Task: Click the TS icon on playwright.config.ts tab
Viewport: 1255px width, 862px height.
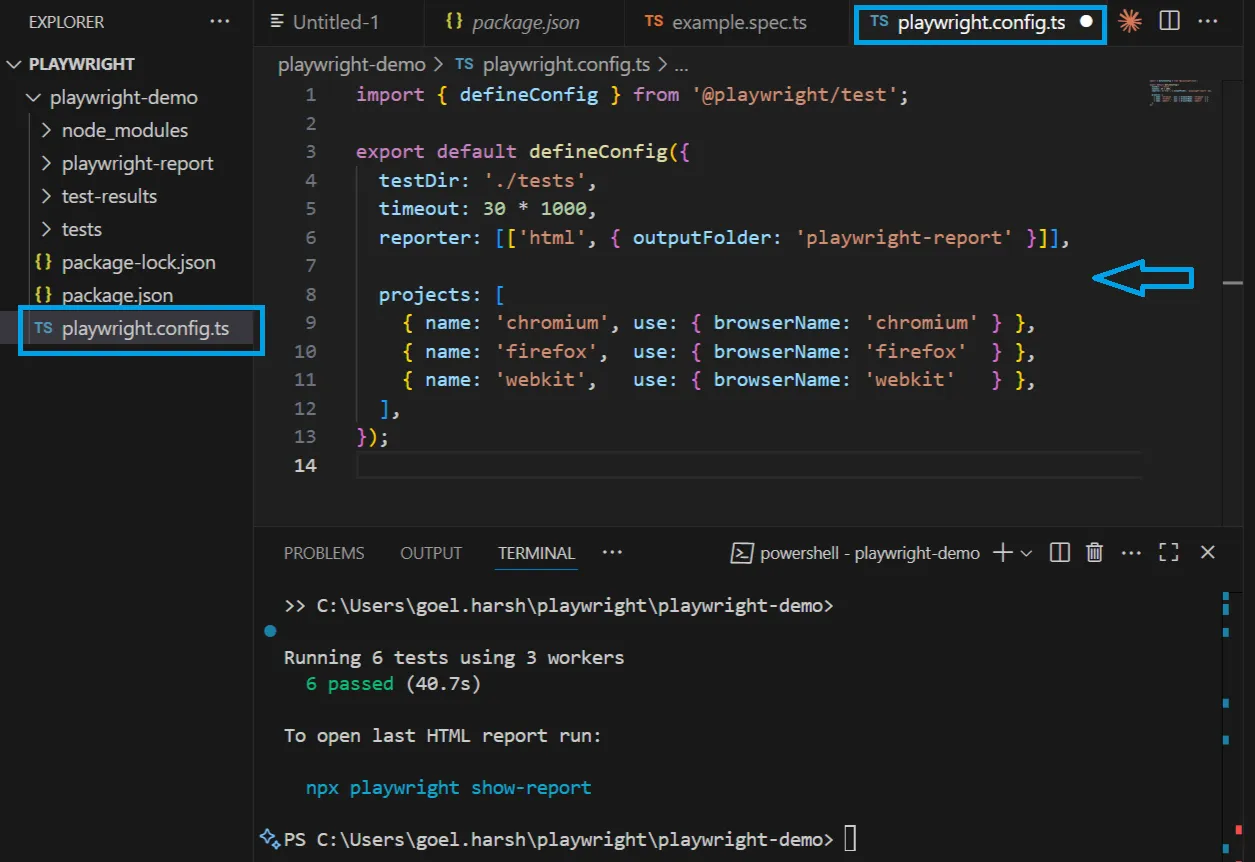Action: (x=879, y=22)
